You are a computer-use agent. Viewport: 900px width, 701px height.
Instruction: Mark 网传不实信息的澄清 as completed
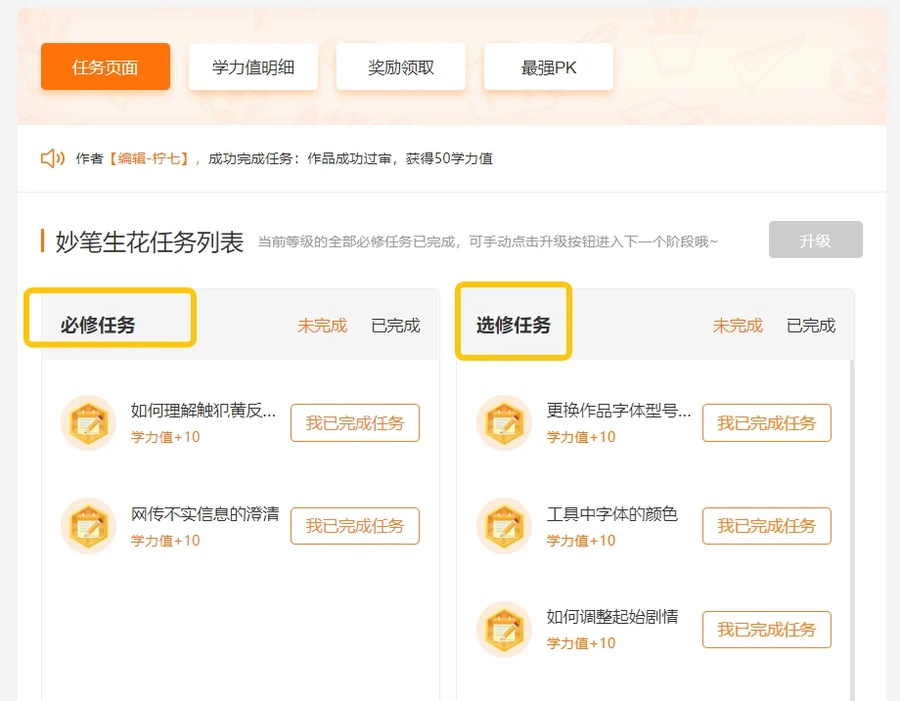pos(355,526)
